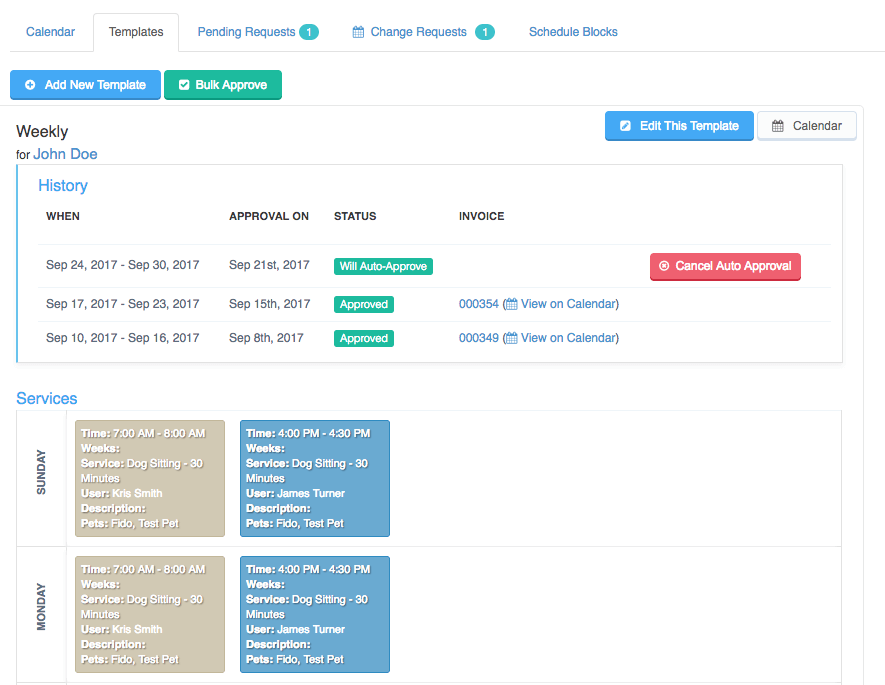
Task: Click the WHEN column header
Action: click(x=63, y=216)
